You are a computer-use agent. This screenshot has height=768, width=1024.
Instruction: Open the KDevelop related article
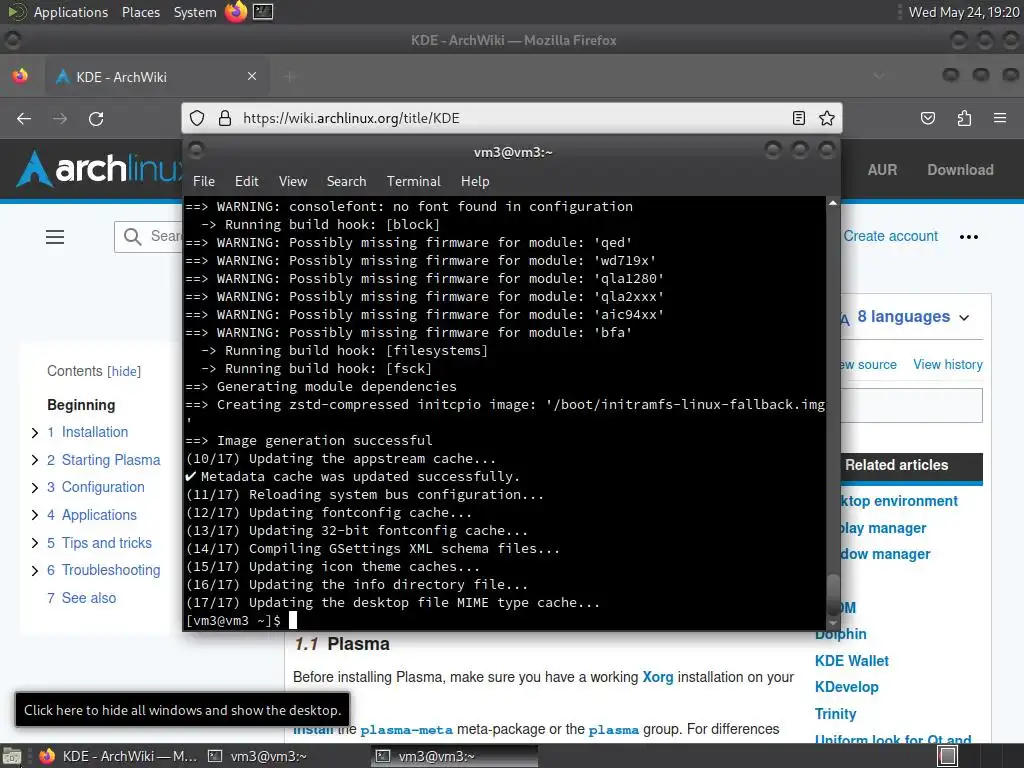(x=846, y=687)
